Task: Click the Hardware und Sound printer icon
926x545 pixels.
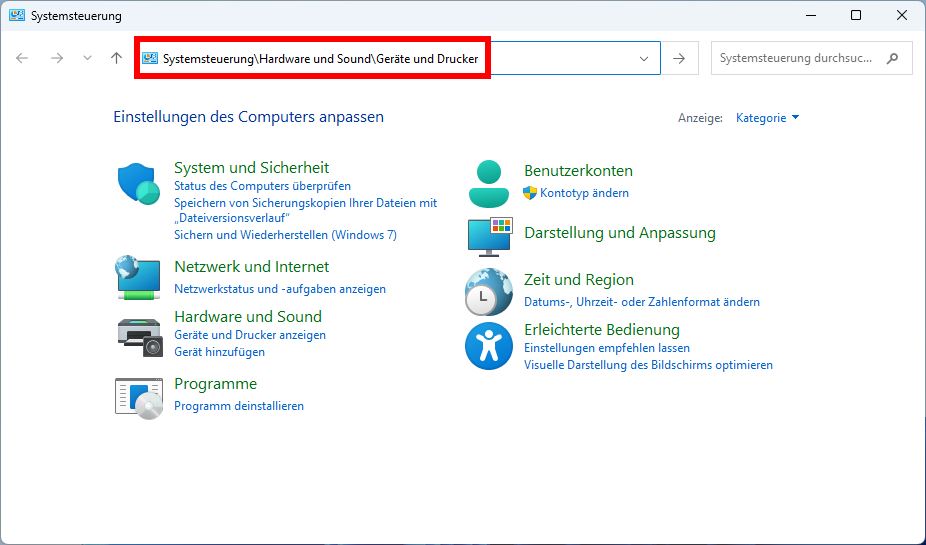Action: [139, 337]
